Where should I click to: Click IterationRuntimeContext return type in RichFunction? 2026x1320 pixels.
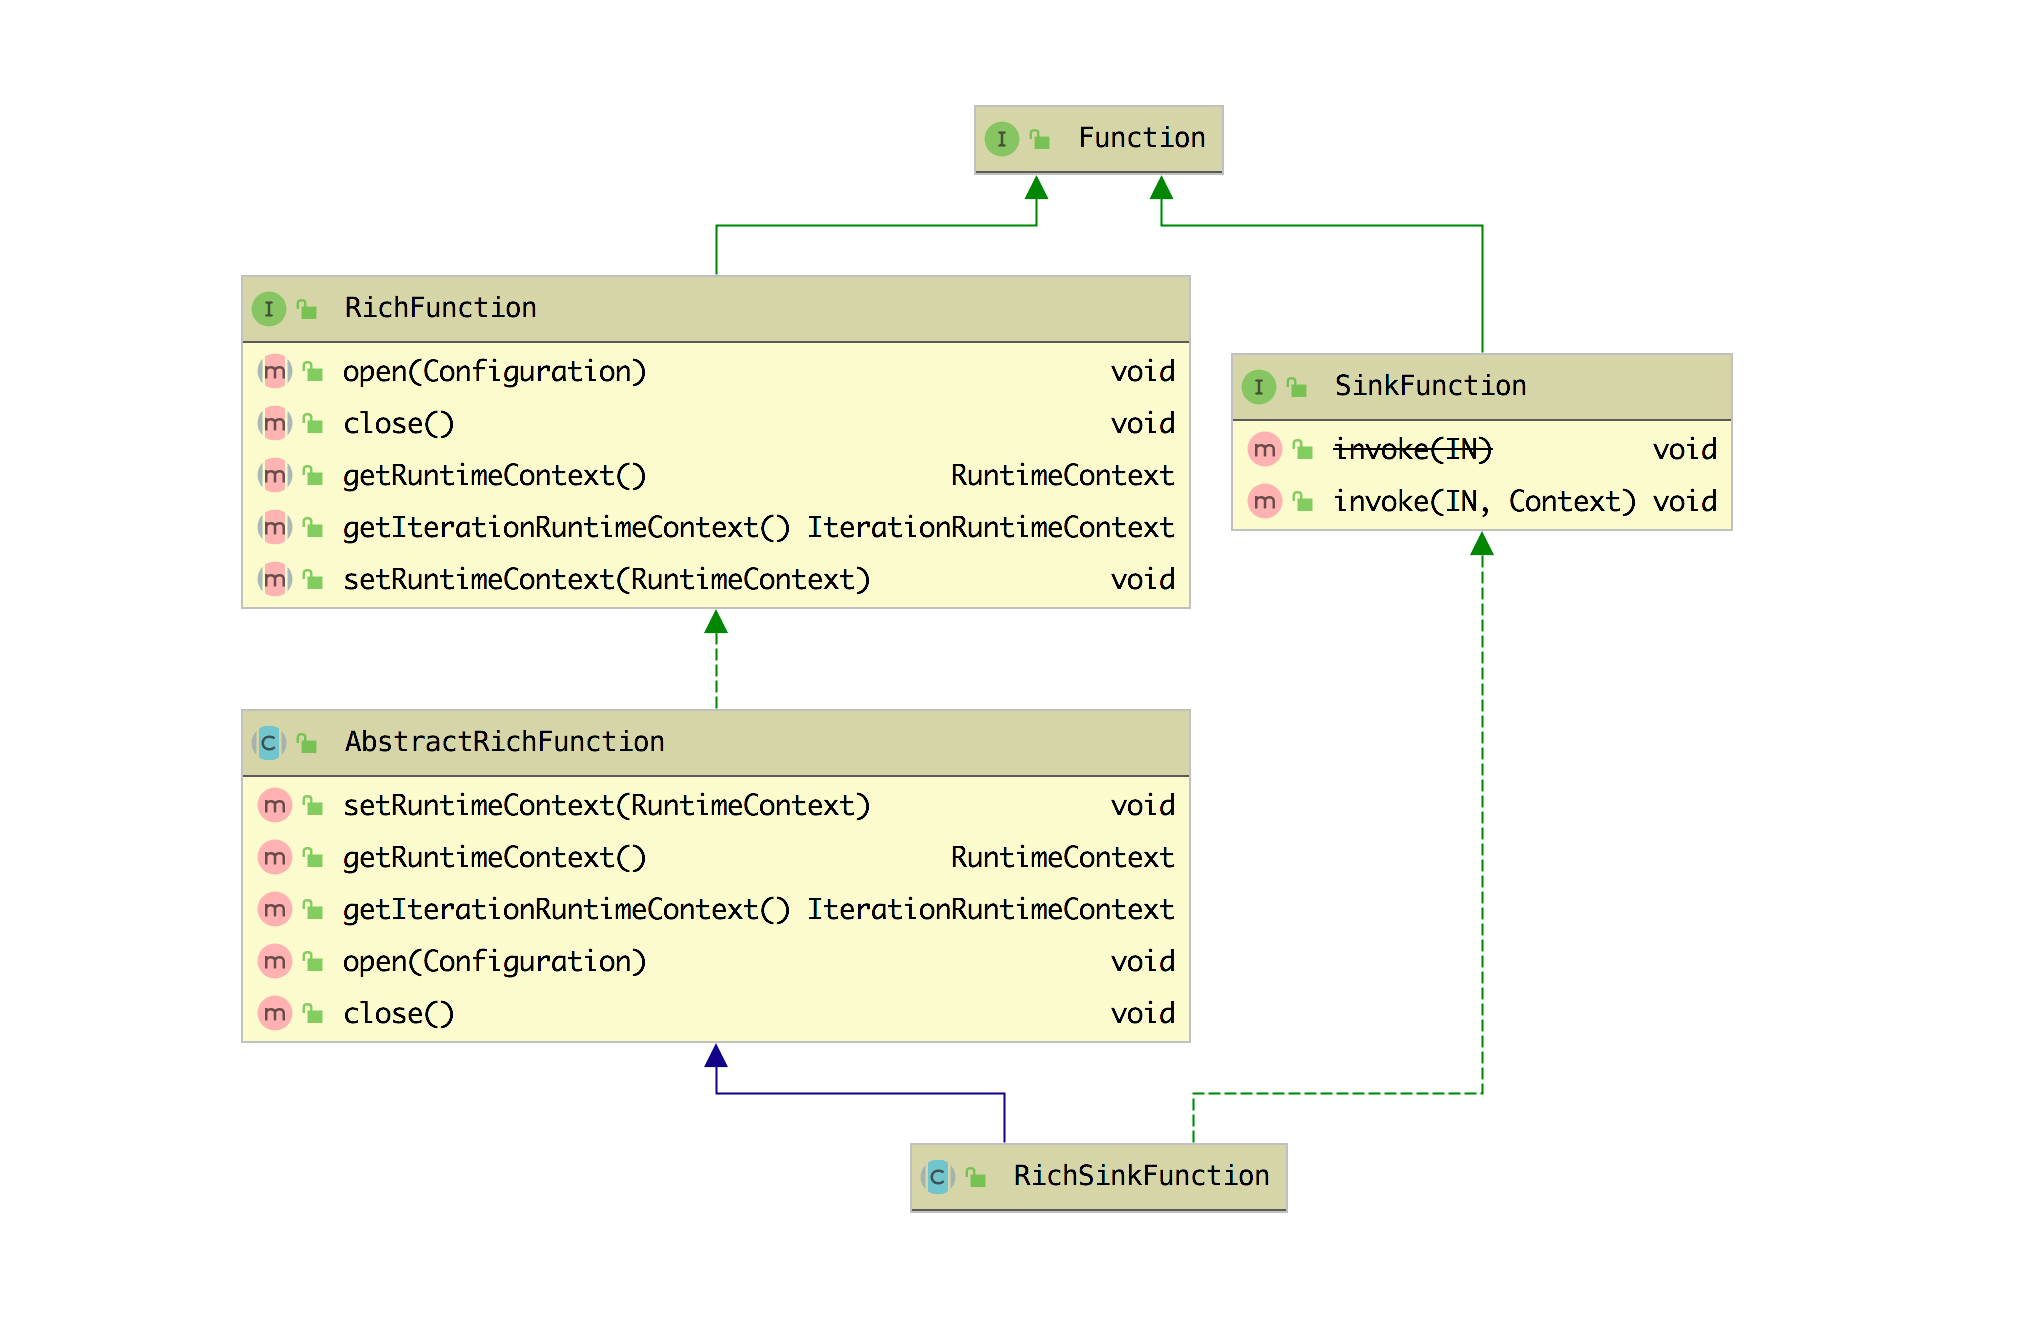coord(991,528)
